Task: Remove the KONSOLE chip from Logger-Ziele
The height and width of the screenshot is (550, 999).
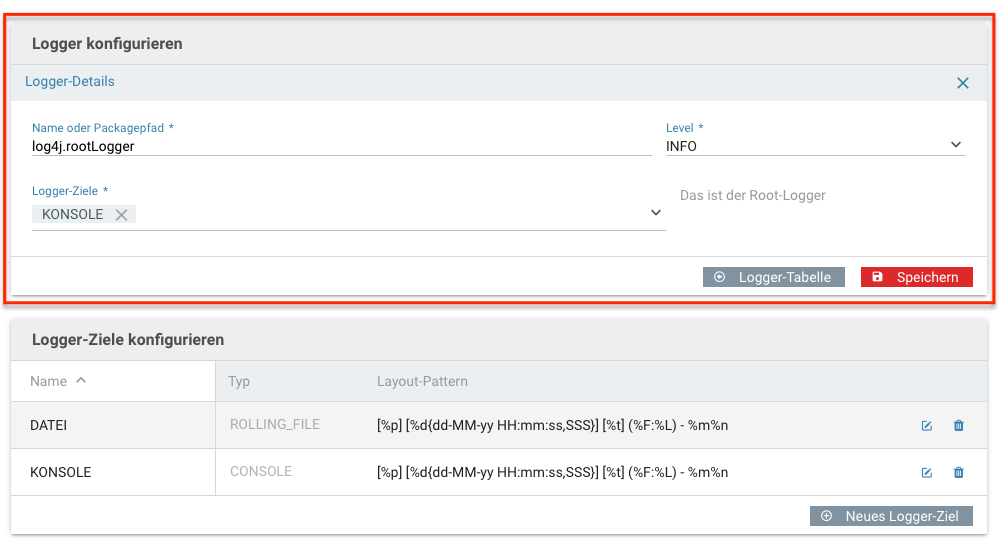Action: [x=121, y=215]
